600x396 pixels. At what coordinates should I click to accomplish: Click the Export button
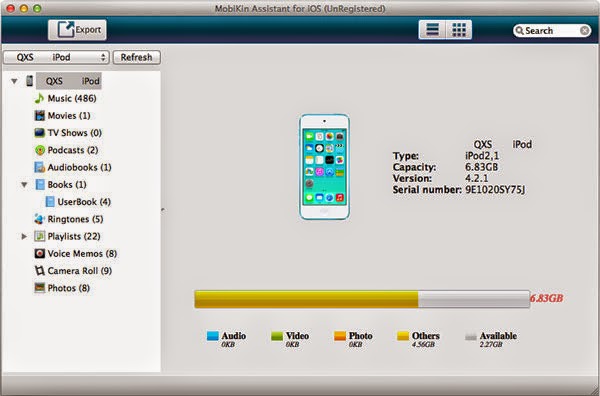click(77, 29)
